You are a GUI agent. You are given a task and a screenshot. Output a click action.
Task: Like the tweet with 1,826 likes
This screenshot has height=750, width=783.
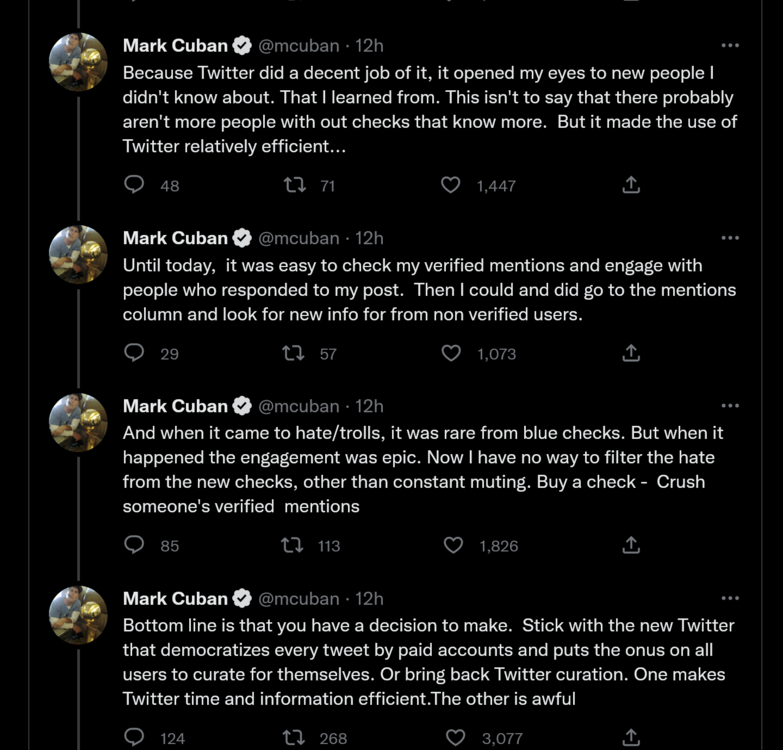click(453, 545)
